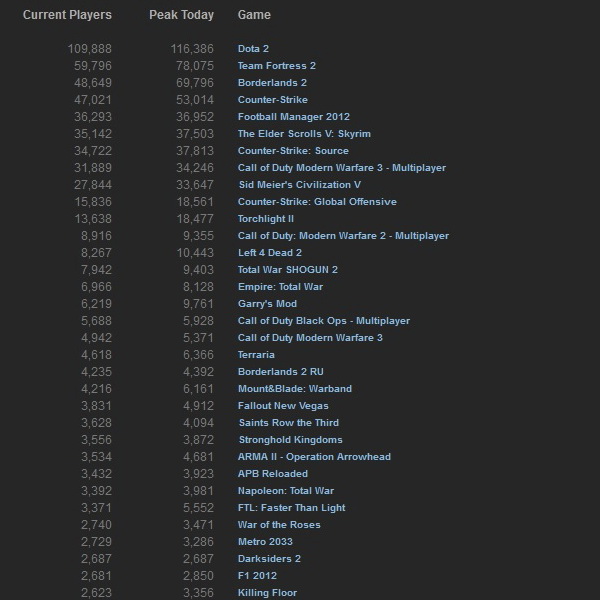Viewport: 600px width, 600px height.
Task: Open Napoleon: Total War link
Action: (x=285, y=491)
